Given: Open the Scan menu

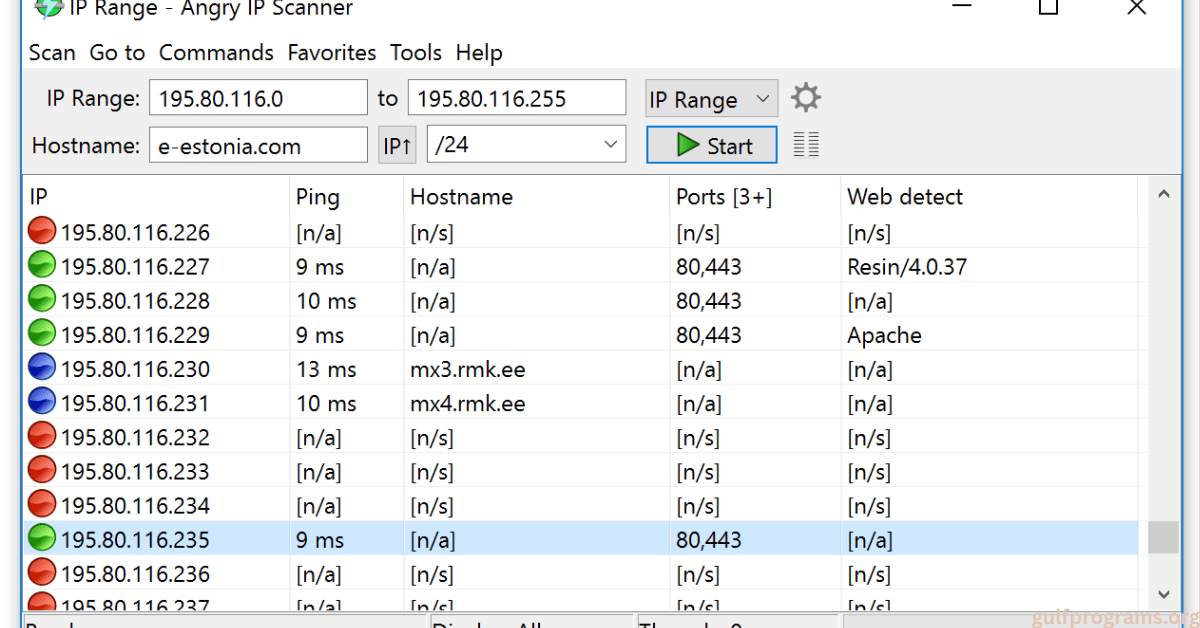Looking at the screenshot, I should click(x=52, y=53).
